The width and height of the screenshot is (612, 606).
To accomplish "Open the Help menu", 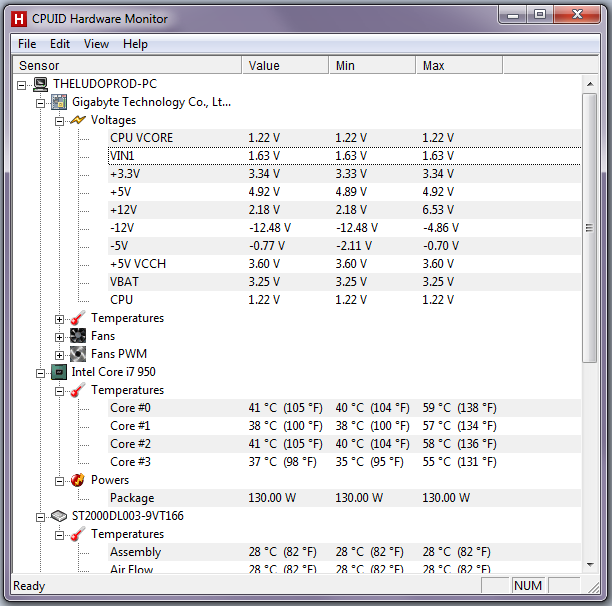I will click(135, 44).
